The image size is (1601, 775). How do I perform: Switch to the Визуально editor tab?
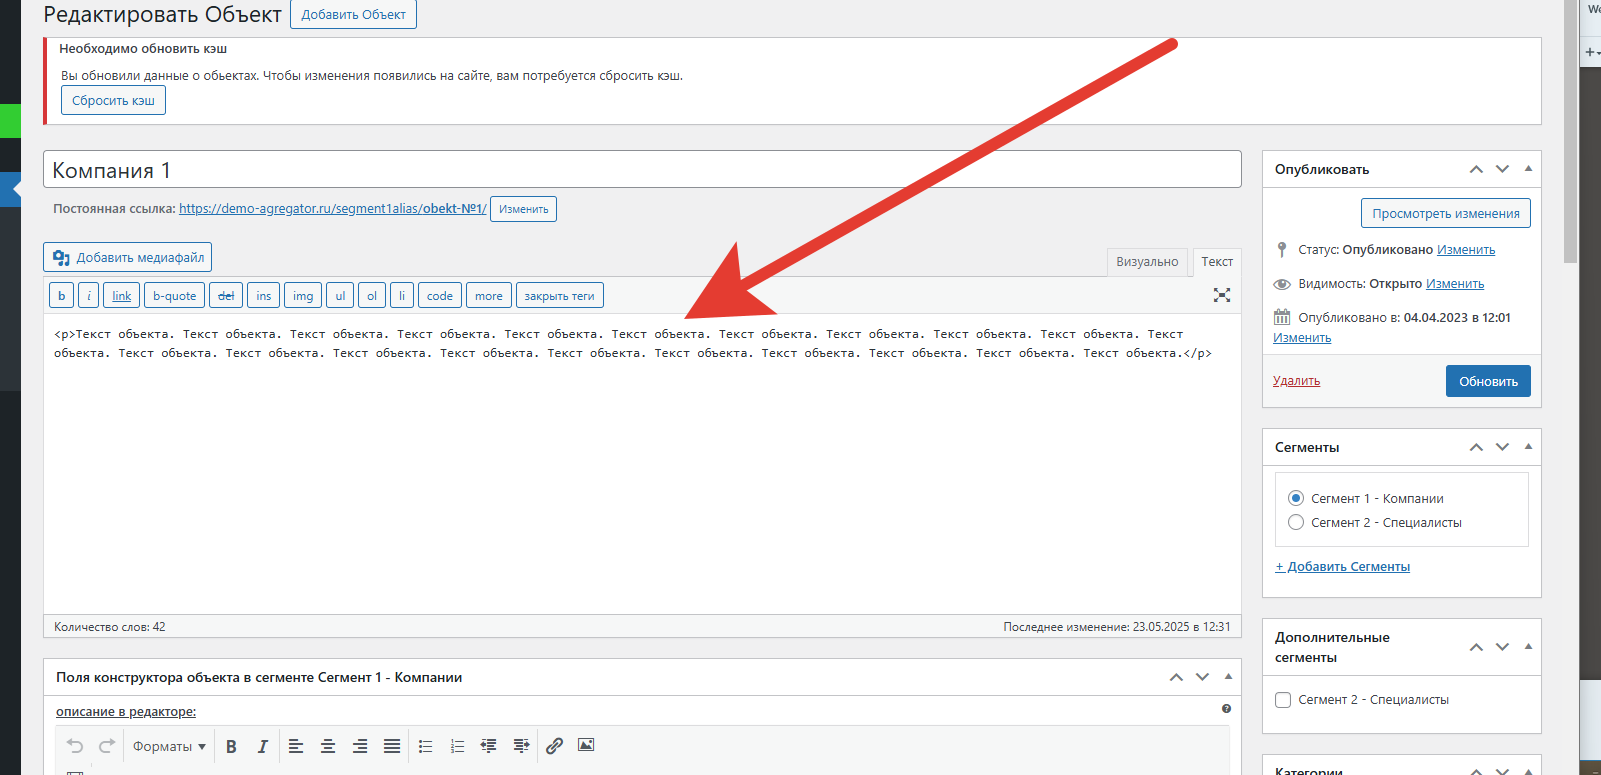1147,262
